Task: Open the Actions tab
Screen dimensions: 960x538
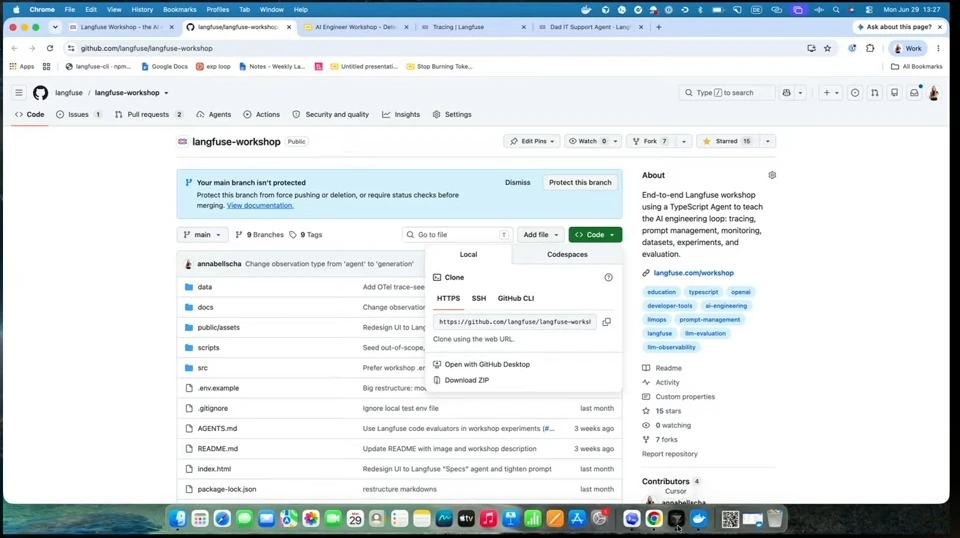Action: click(x=261, y=114)
